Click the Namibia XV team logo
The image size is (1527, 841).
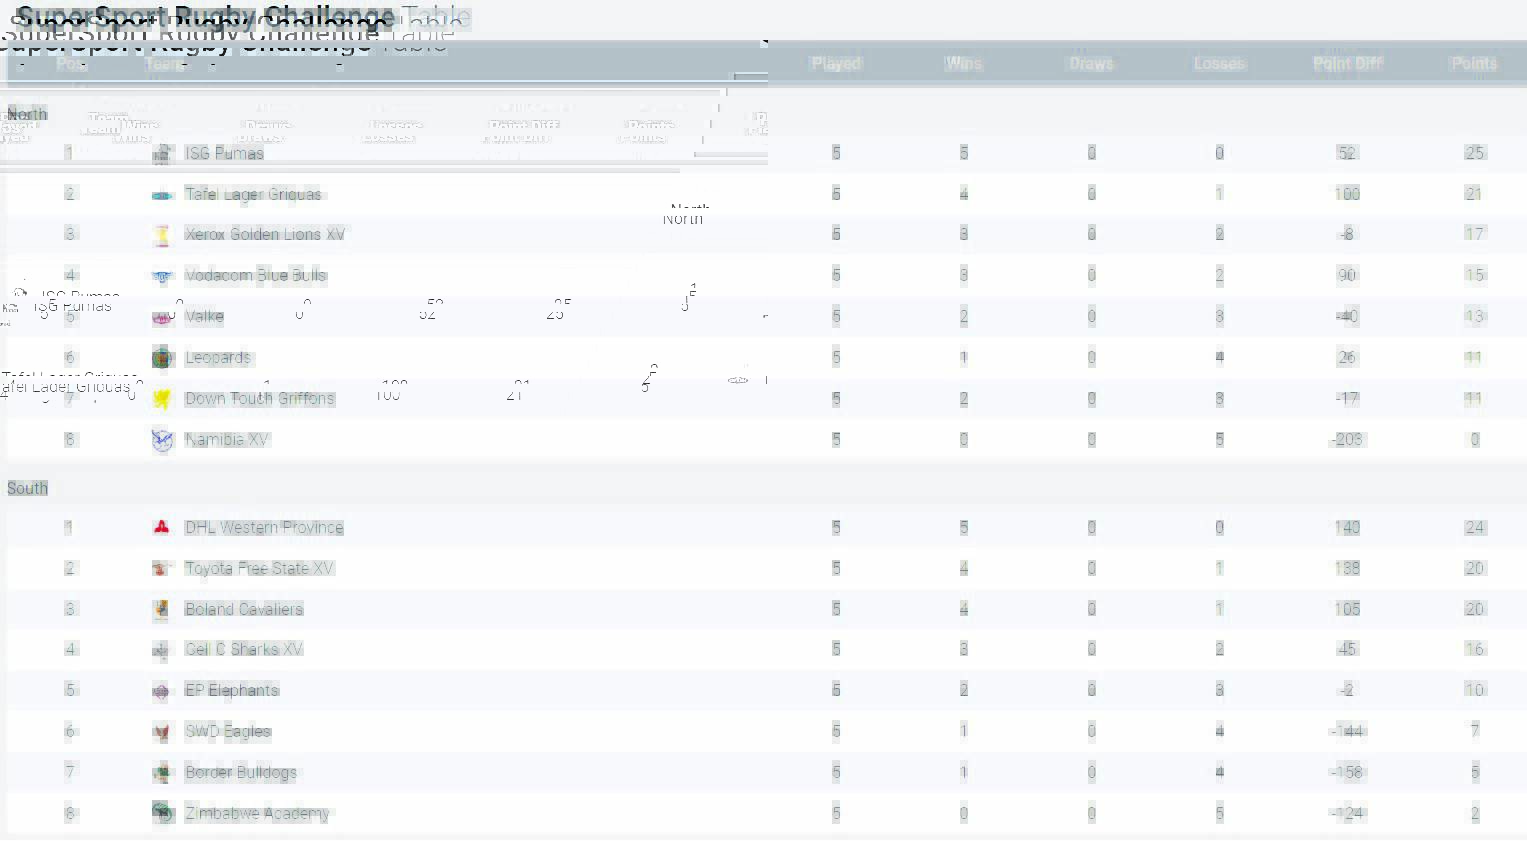(x=162, y=440)
